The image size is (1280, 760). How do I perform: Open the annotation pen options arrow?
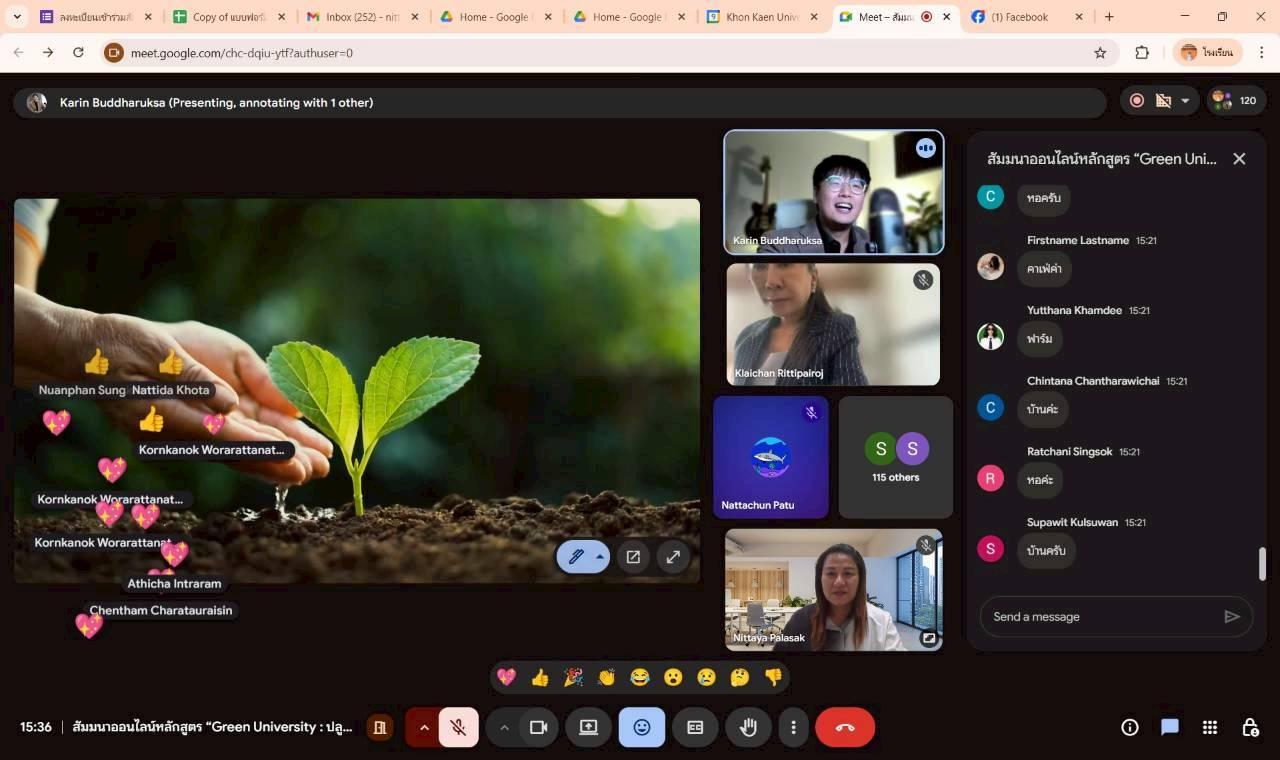point(600,557)
